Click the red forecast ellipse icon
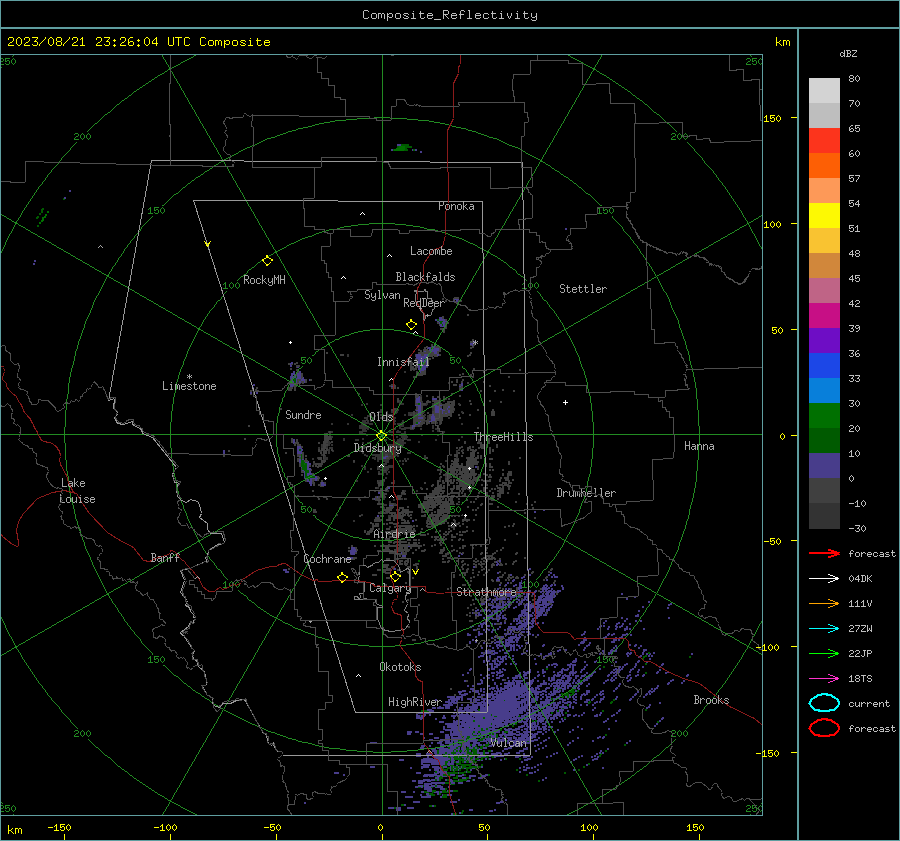Image resolution: width=900 pixels, height=841 pixels. (x=824, y=728)
